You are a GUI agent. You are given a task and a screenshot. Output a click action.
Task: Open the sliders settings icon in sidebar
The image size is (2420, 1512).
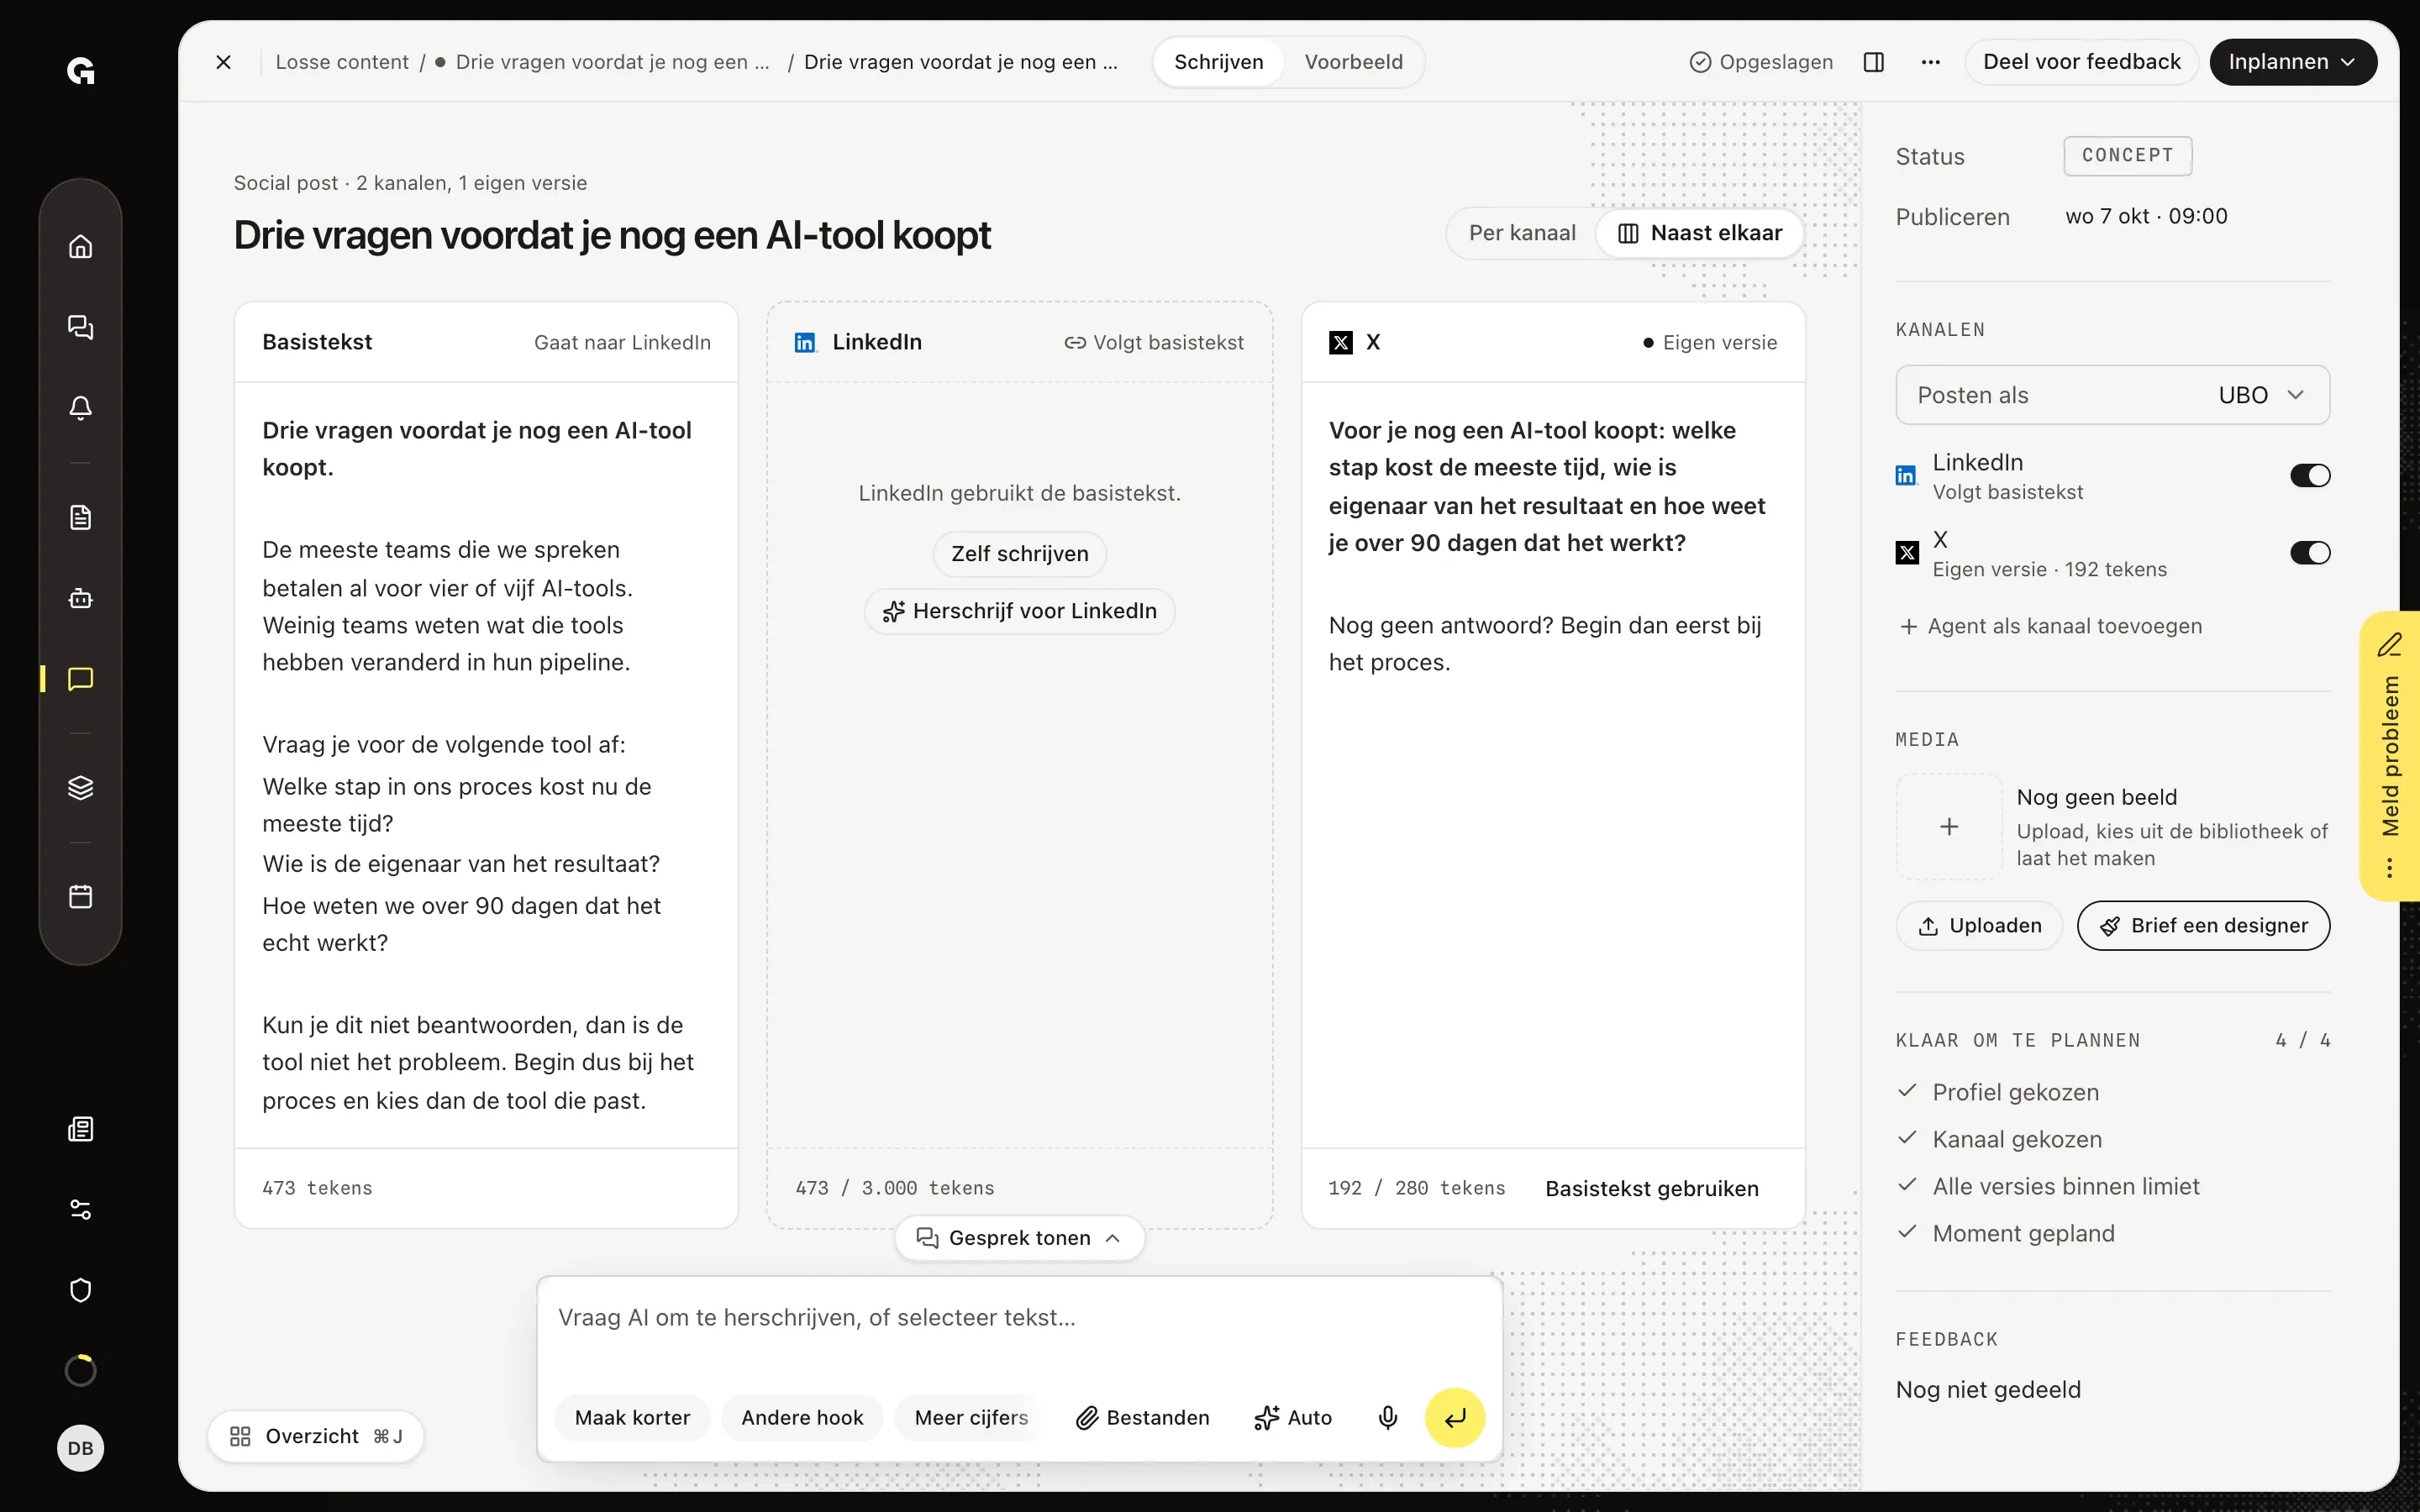[81, 1210]
